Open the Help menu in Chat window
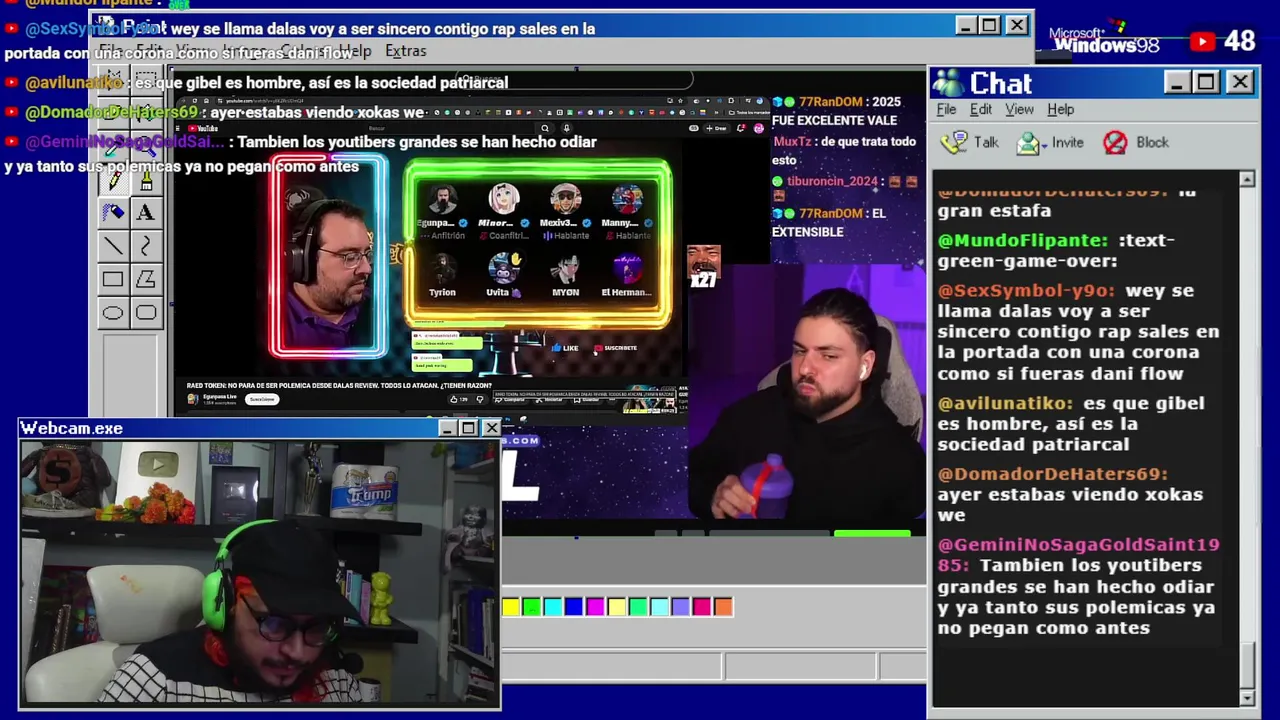1280x720 pixels. 1060,109
